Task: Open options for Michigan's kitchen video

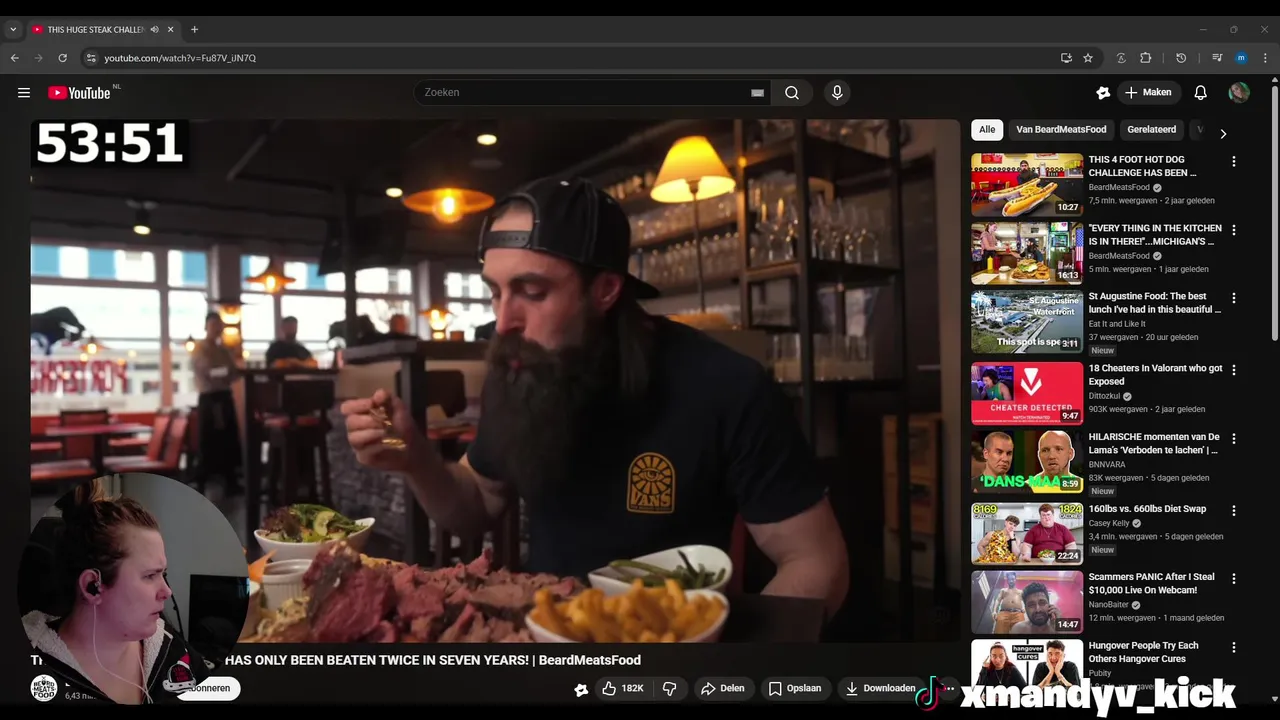Action: pyautogui.click(x=1234, y=229)
